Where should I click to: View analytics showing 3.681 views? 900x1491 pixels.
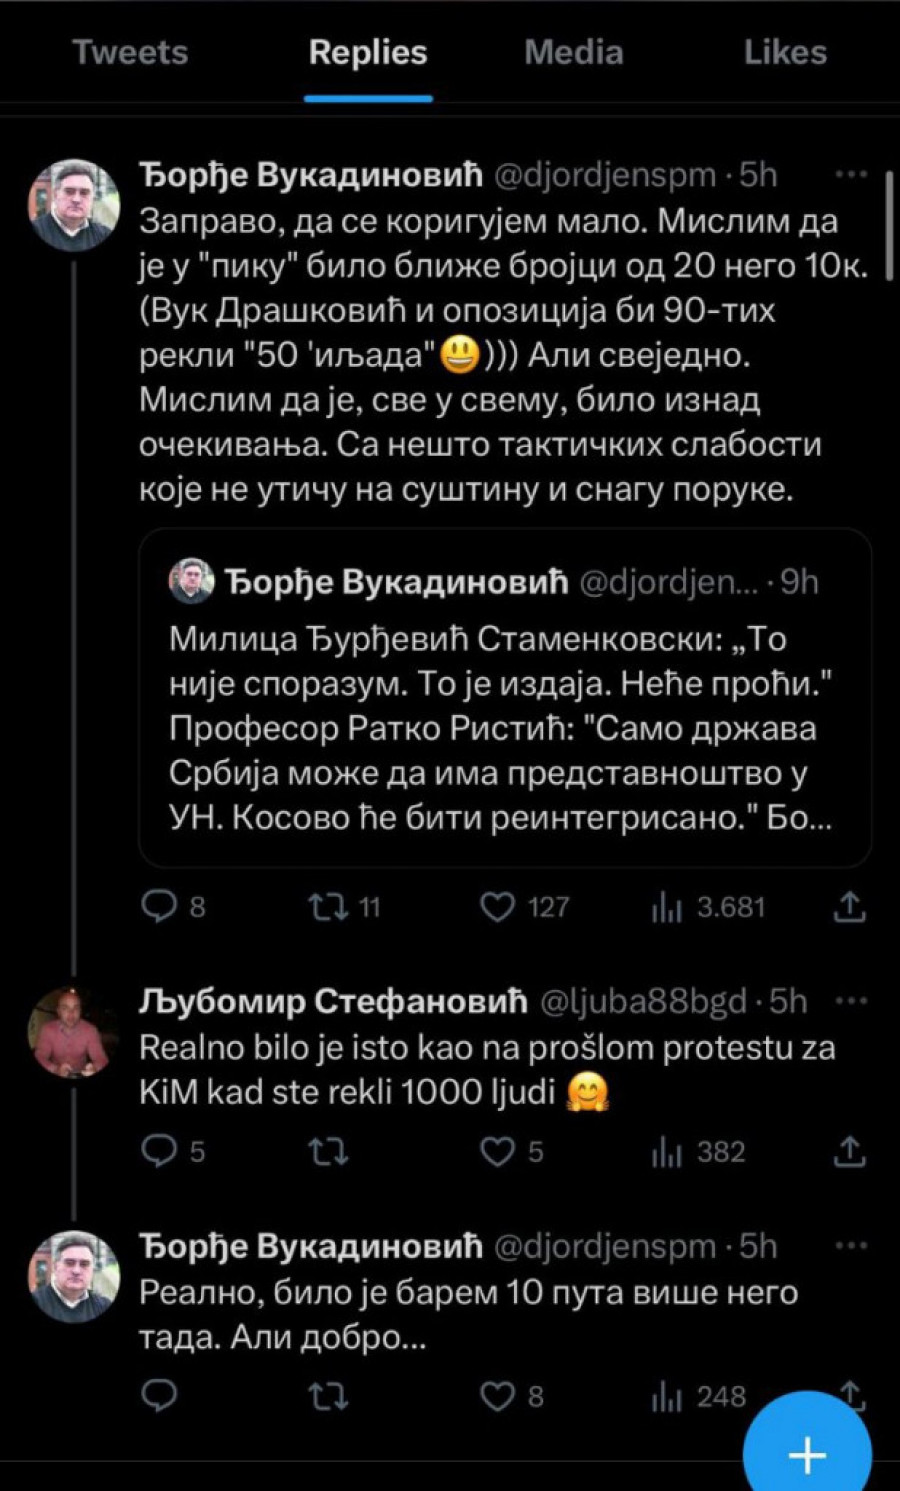667,908
